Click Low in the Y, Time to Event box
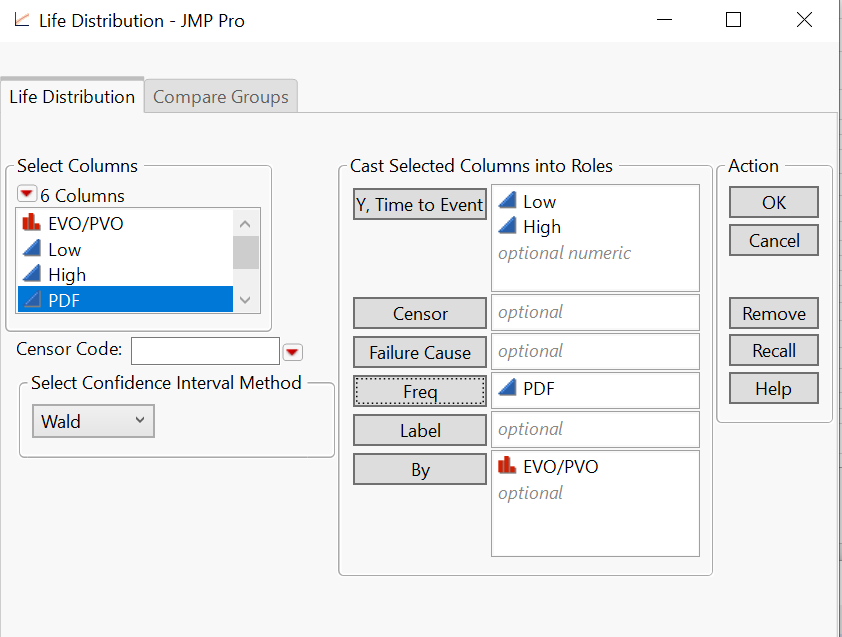The height and width of the screenshot is (637, 842). 539,202
